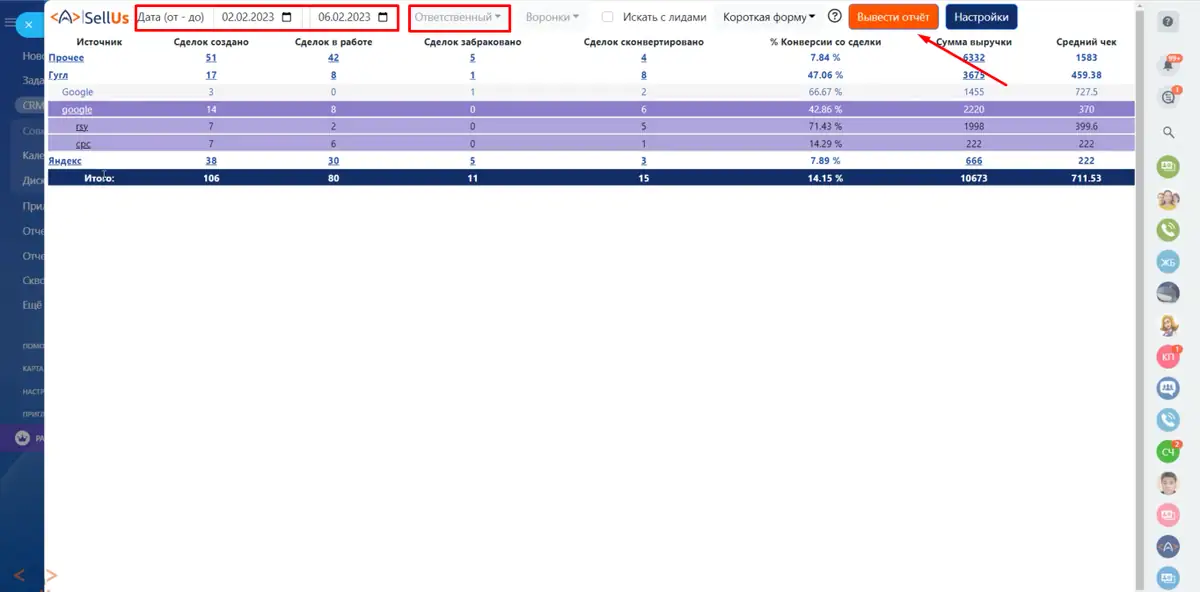Open notifications bell with 99+ badge
The width and height of the screenshot is (1200, 592).
tap(1168, 64)
